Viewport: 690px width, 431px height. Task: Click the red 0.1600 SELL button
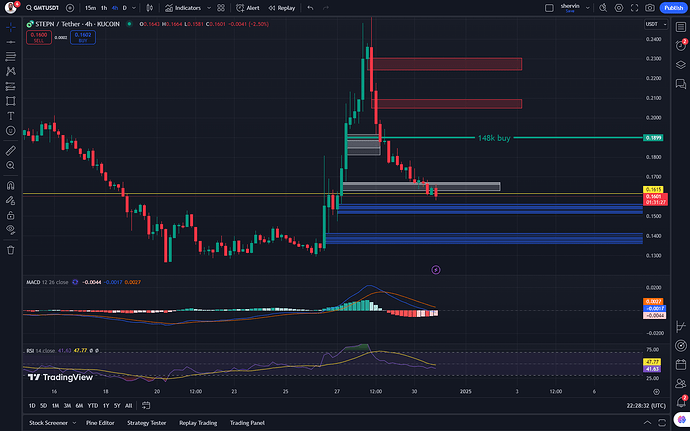tap(39, 35)
